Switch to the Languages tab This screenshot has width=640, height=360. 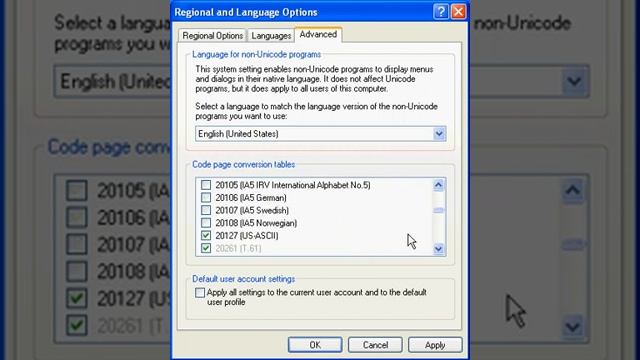[x=271, y=36]
